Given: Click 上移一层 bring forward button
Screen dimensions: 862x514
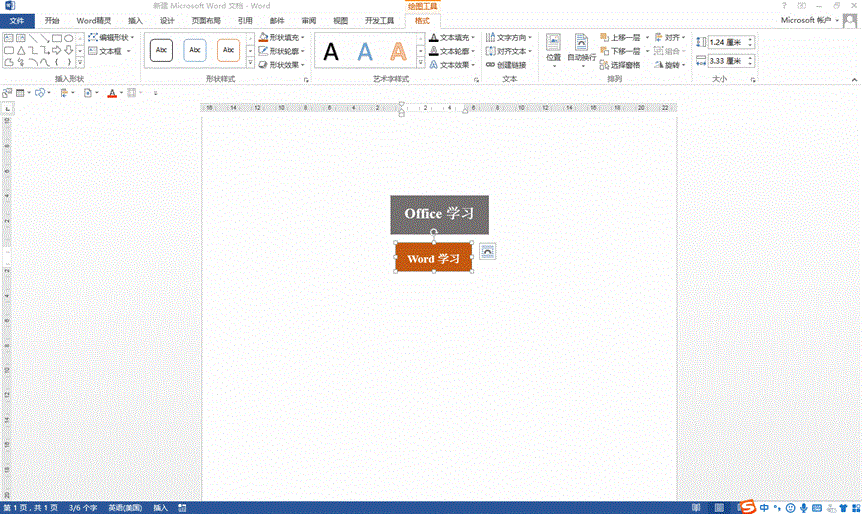Looking at the screenshot, I should pos(620,37).
